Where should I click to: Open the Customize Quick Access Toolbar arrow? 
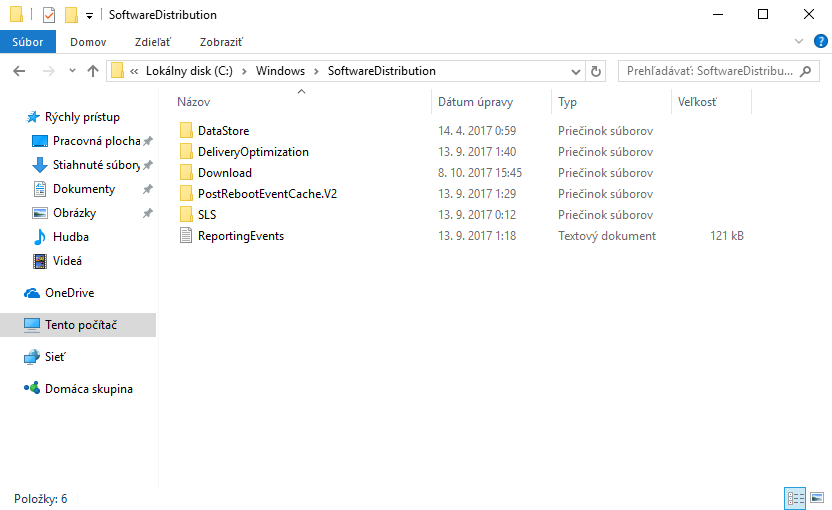[x=89, y=15]
